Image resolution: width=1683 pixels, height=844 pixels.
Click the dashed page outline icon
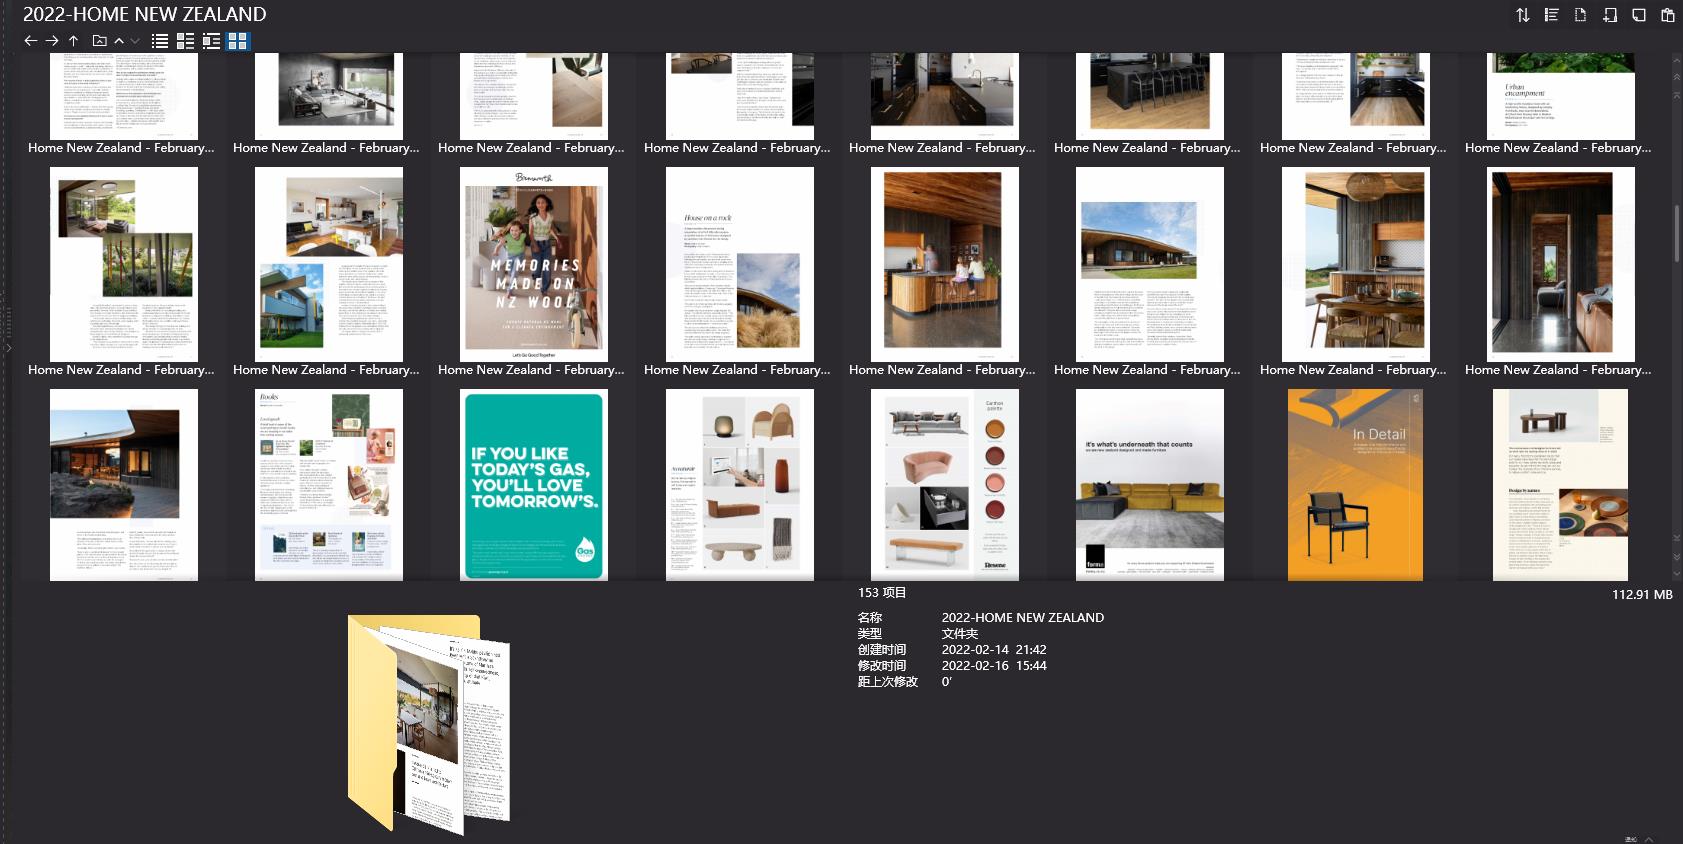pyautogui.click(x=1580, y=15)
